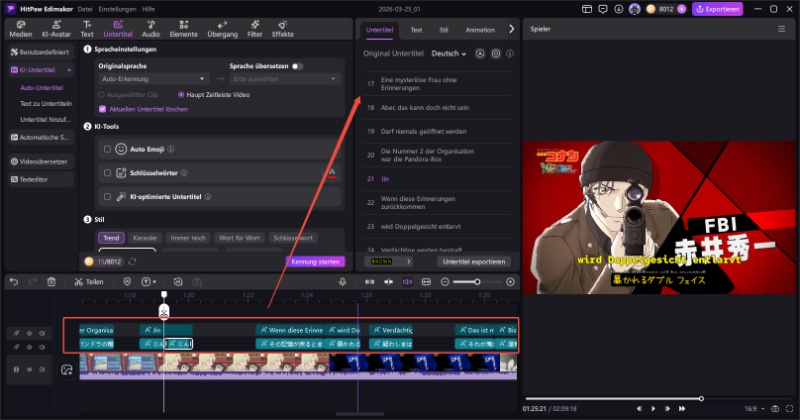
Task: Click Untertitel exportieren button
Action: click(x=473, y=262)
